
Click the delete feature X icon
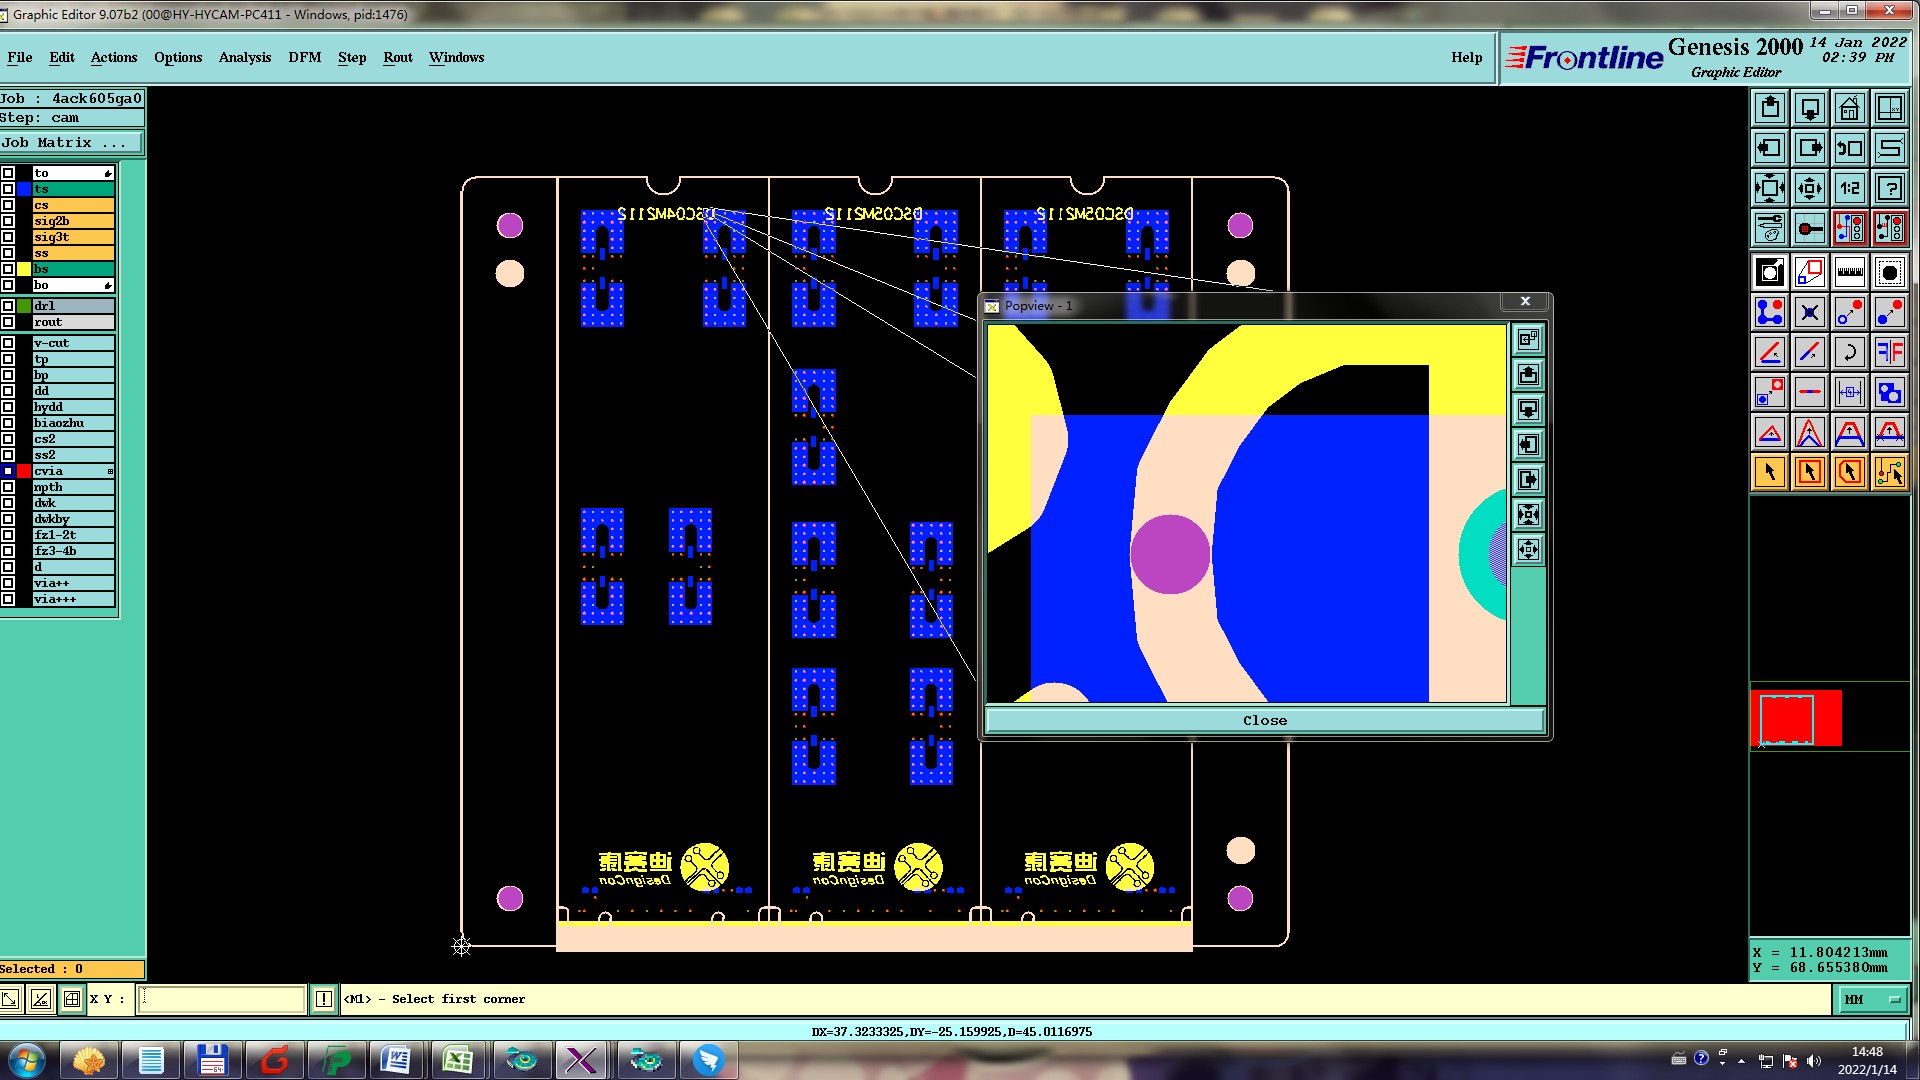(x=1809, y=313)
